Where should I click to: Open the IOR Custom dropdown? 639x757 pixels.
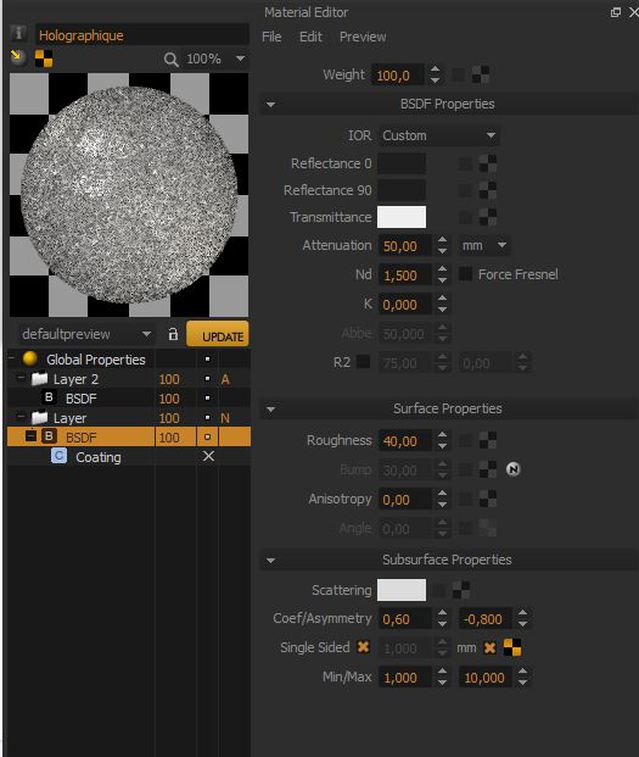(x=438, y=136)
